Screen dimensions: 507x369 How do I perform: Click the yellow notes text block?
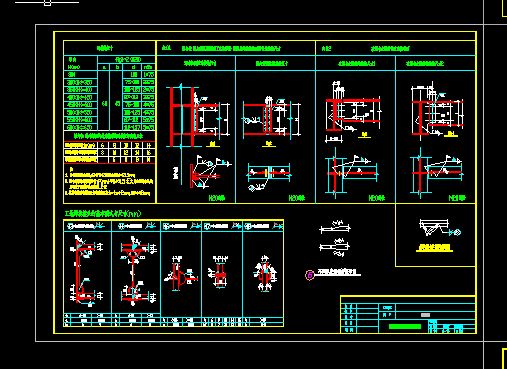click(x=109, y=182)
